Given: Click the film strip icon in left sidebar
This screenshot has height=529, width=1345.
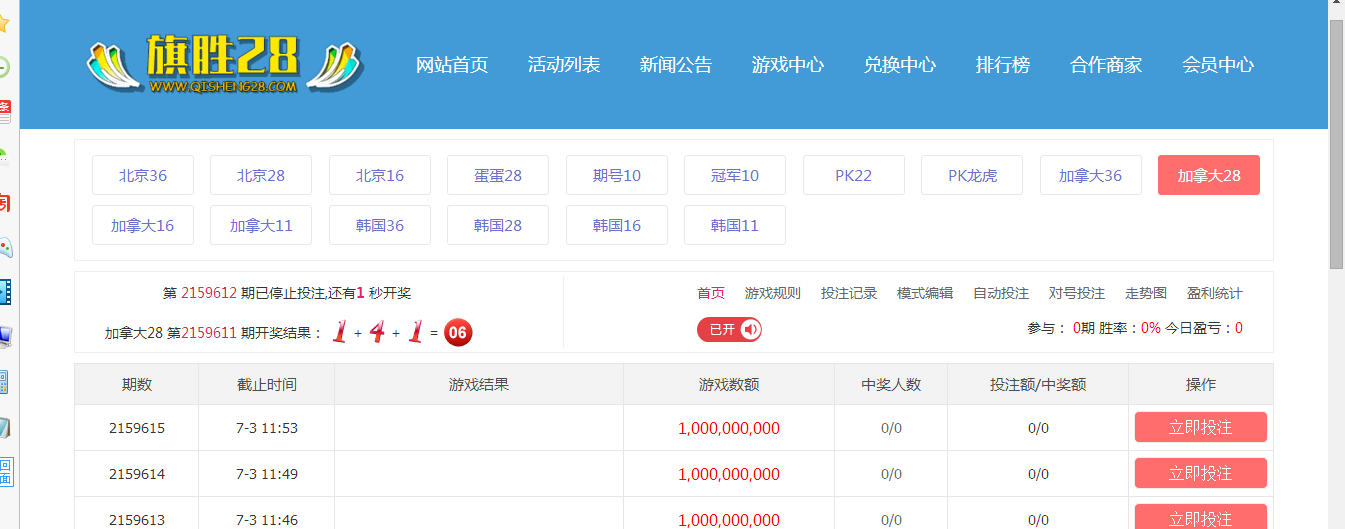Looking at the screenshot, I should pos(5,292).
